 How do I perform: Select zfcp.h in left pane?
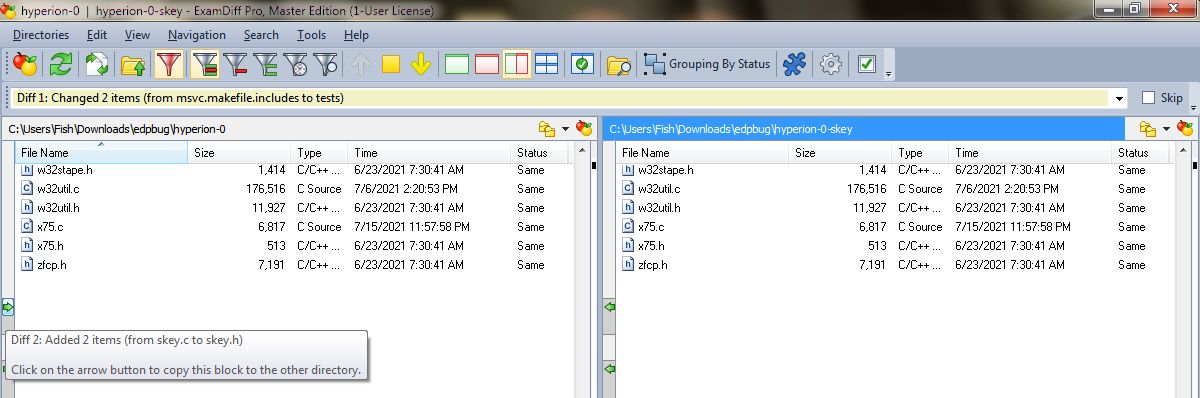(51, 265)
